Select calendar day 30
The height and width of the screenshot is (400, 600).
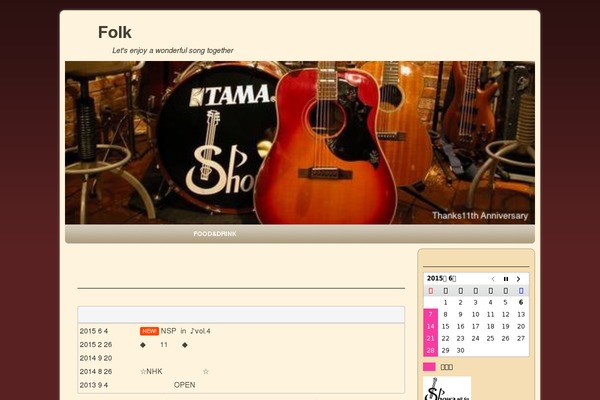coord(460,350)
